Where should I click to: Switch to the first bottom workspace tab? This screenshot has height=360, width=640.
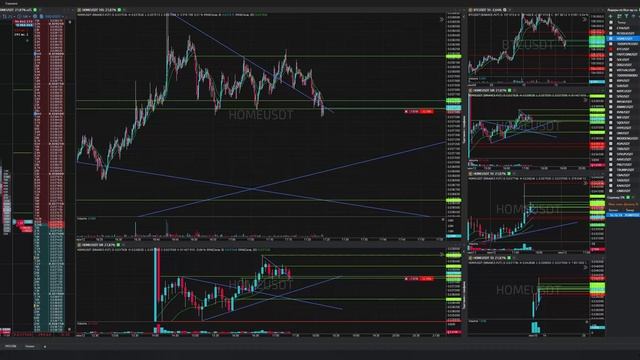point(11,347)
